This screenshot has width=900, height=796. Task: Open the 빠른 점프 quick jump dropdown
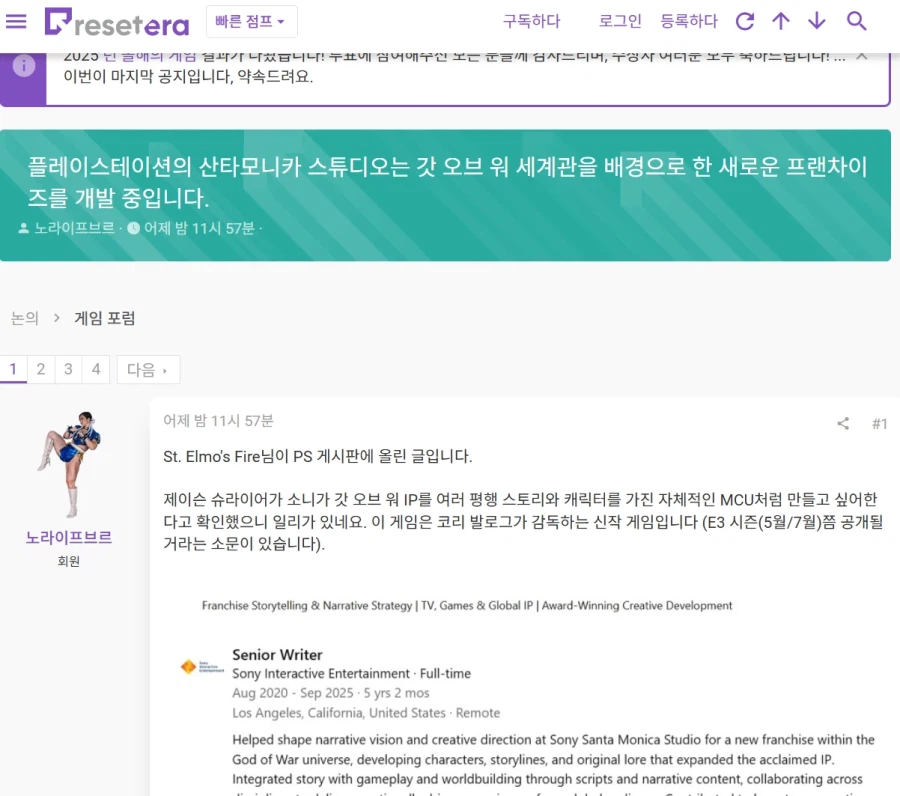tap(247, 20)
